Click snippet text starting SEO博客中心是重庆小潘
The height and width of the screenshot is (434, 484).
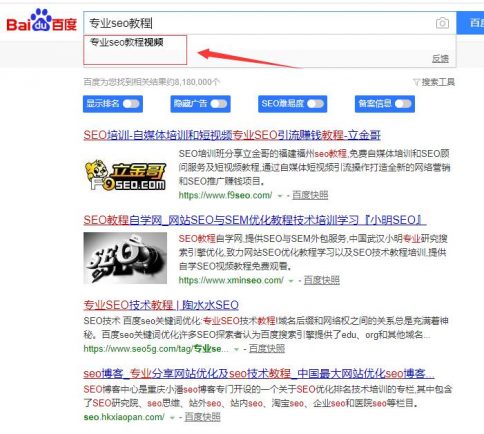click(x=268, y=396)
